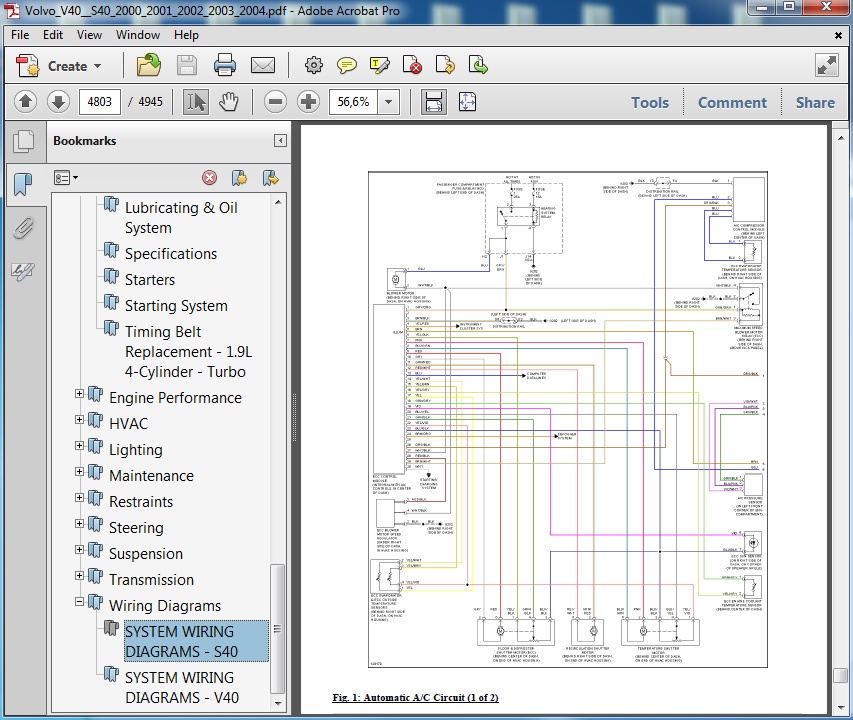This screenshot has width=853, height=720.
Task: Open the Edit menu
Action: click(53, 35)
